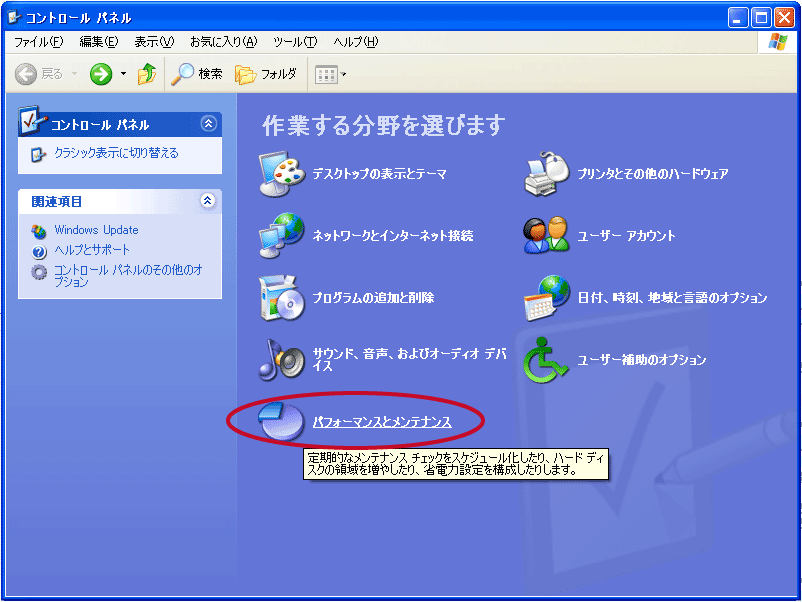
Task: Click the クラシック表示 switch icon
Action: (x=38, y=154)
